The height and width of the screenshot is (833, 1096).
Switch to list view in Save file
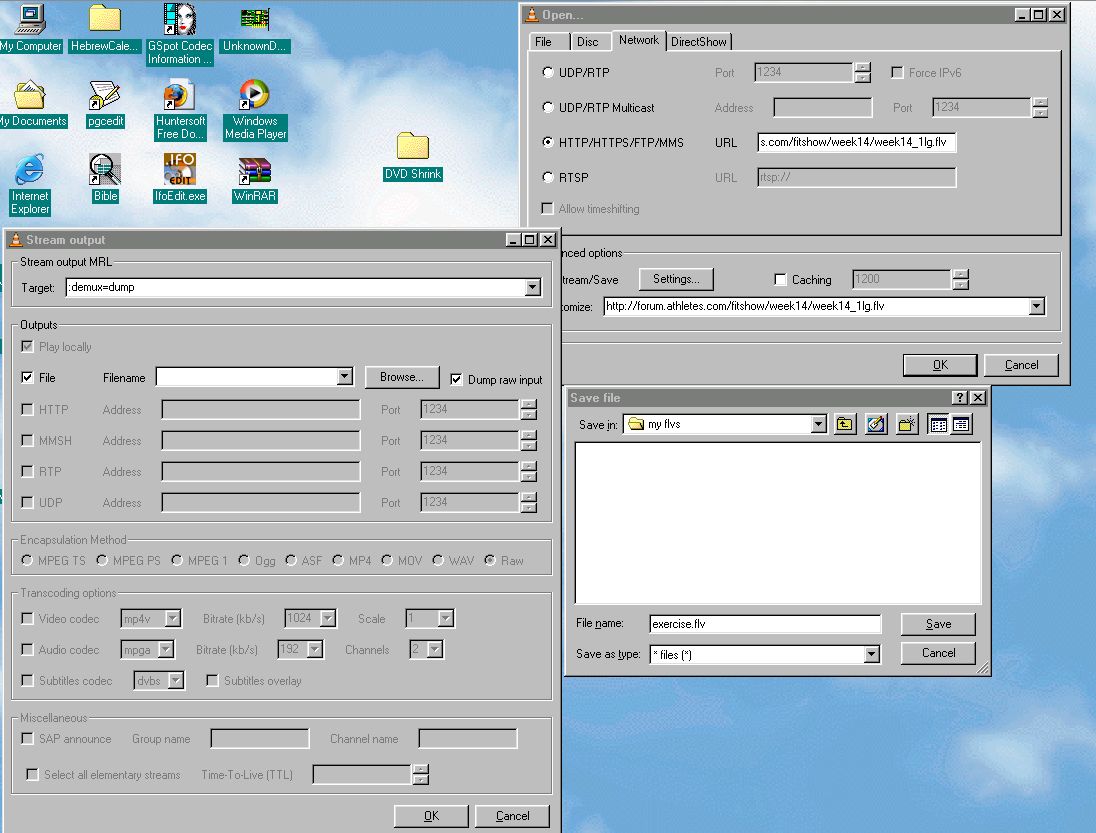pyautogui.click(x=939, y=424)
